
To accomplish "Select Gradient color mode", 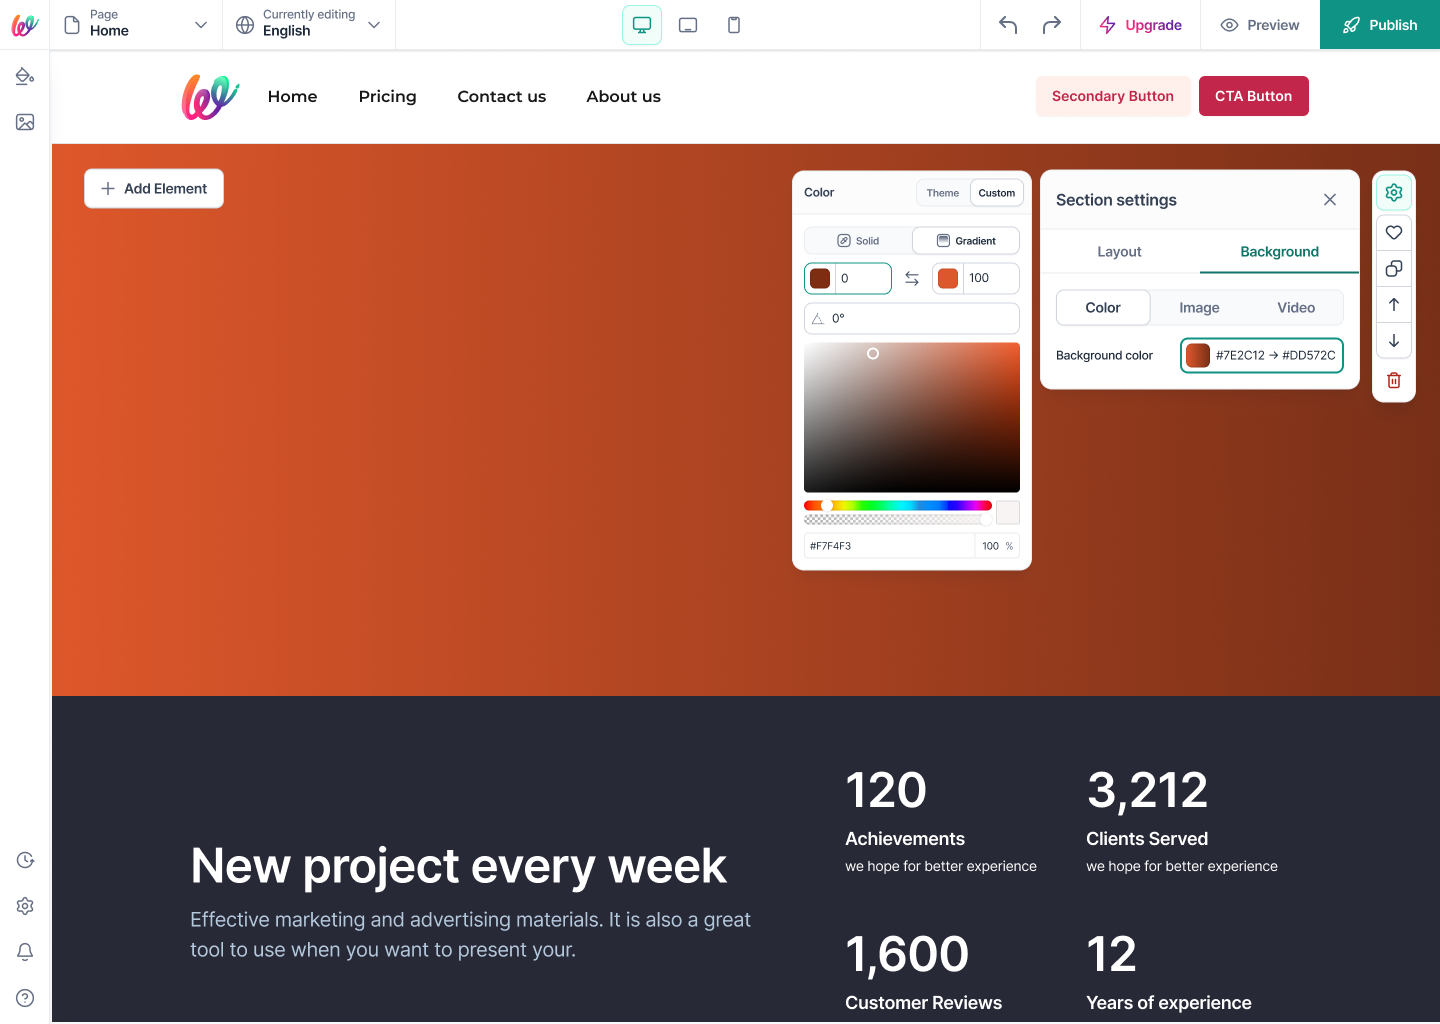I will click(966, 241).
